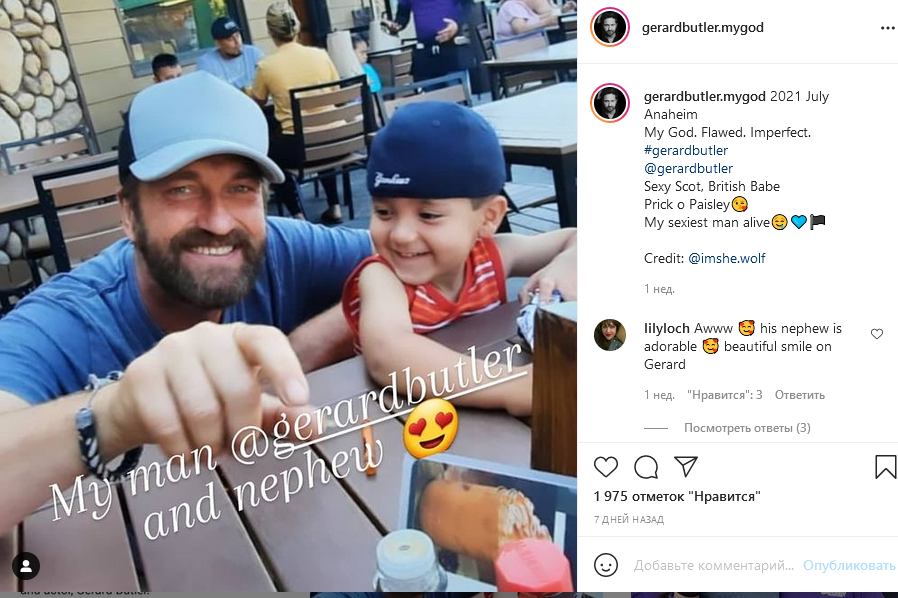Image resolution: width=898 pixels, height=598 pixels.
Task: Open the three-dot post options menu
Action: coord(888,28)
